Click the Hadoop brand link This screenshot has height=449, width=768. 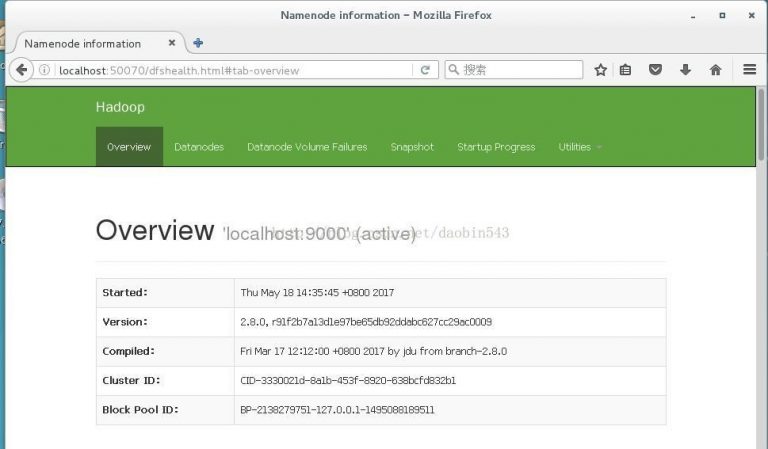pyautogui.click(x=120, y=106)
